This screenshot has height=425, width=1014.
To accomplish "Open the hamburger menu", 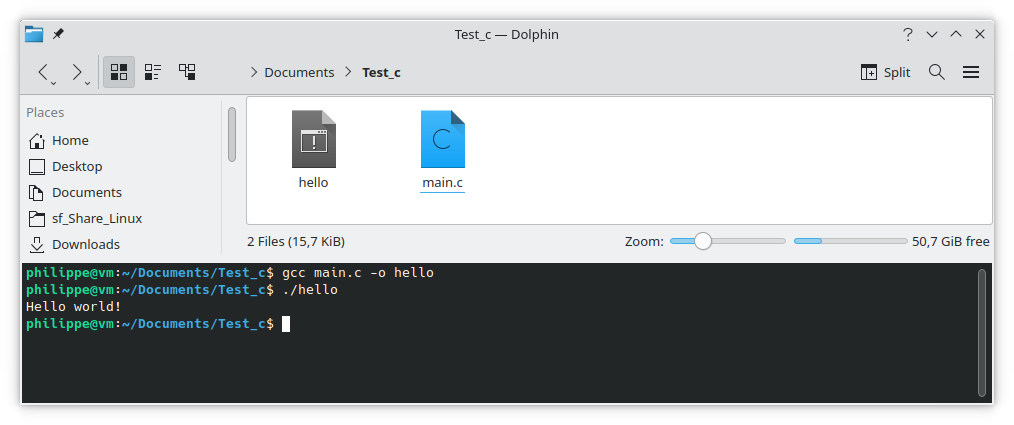I will coord(970,72).
